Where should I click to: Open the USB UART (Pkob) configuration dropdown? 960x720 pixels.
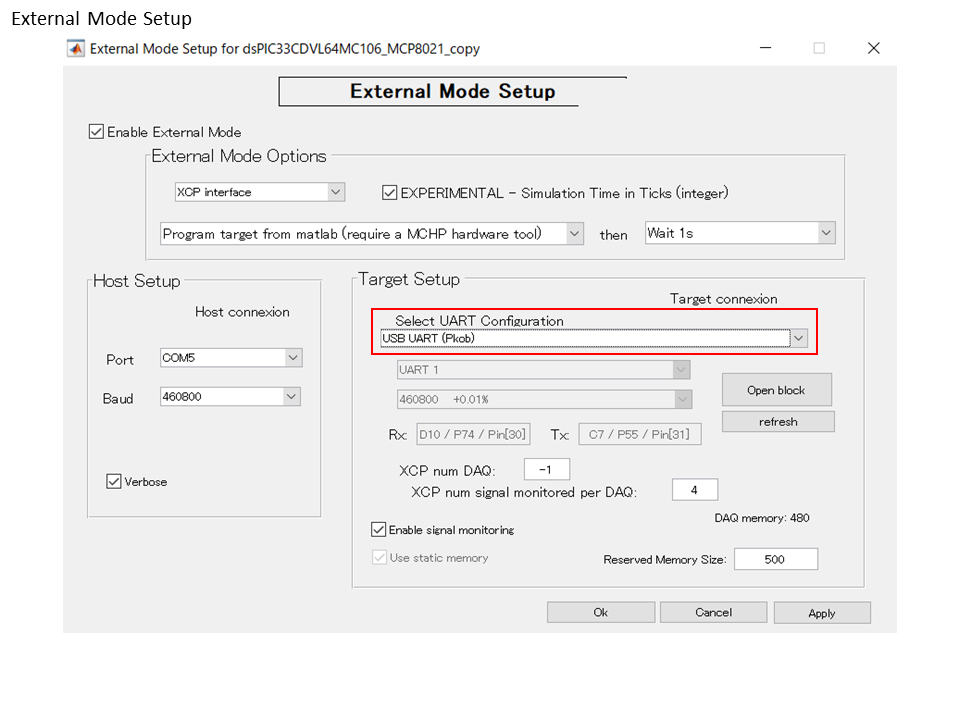[798, 338]
